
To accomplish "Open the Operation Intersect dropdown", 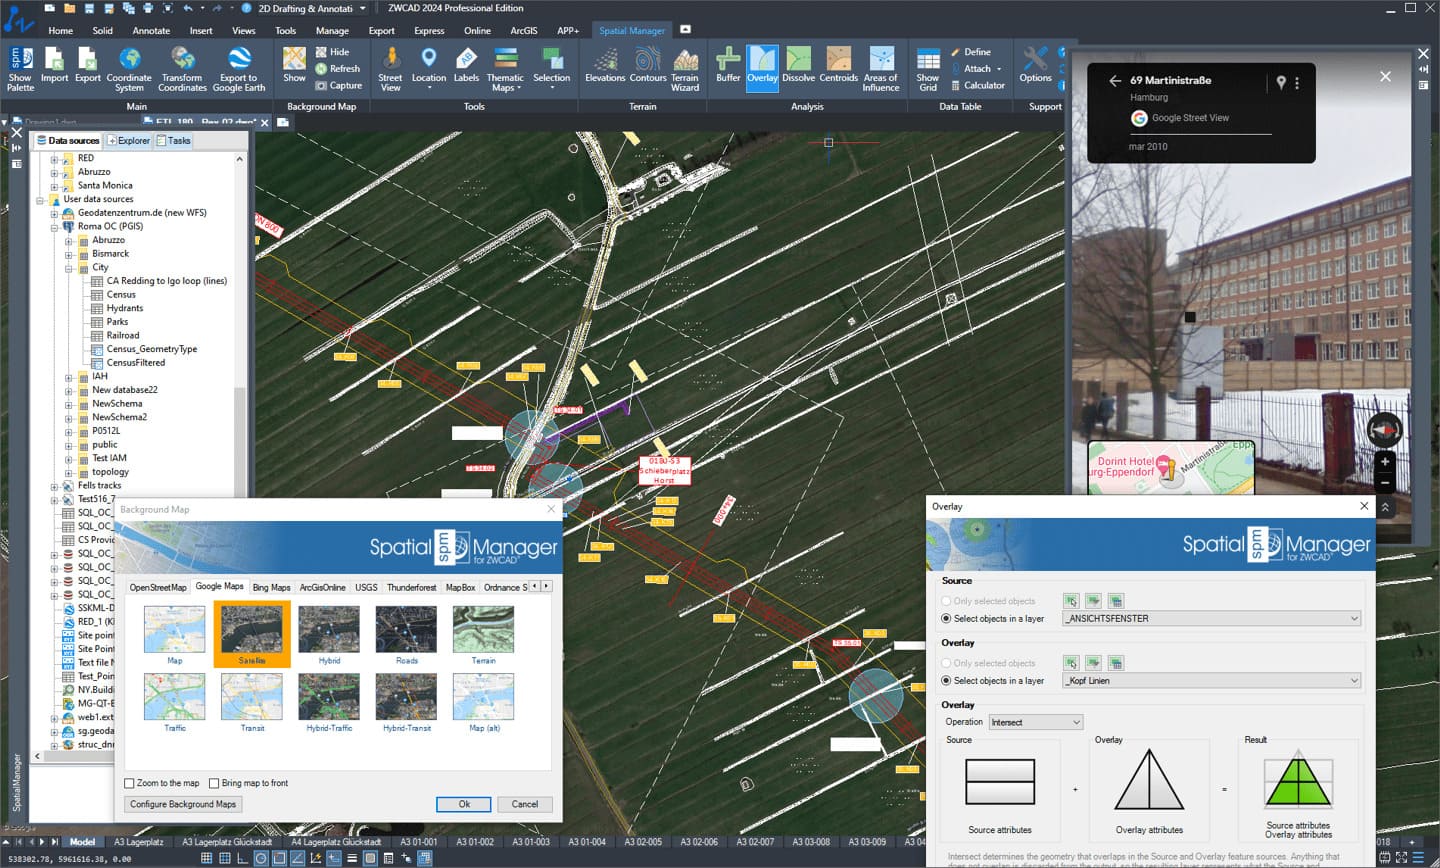I will point(1036,722).
